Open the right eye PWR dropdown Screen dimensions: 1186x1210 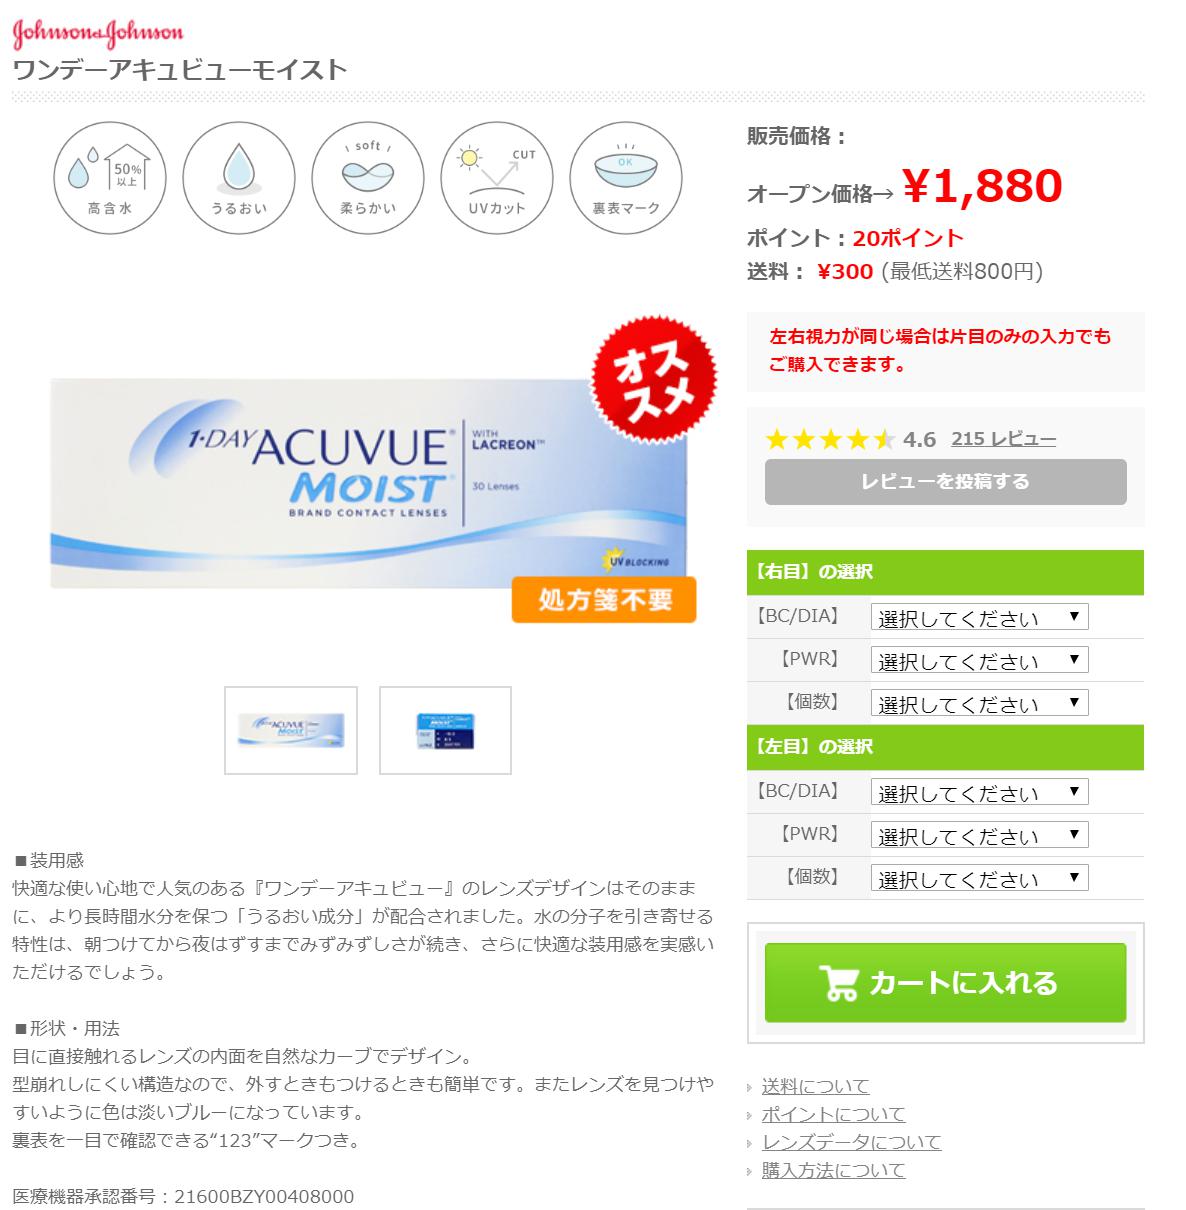[979, 660]
